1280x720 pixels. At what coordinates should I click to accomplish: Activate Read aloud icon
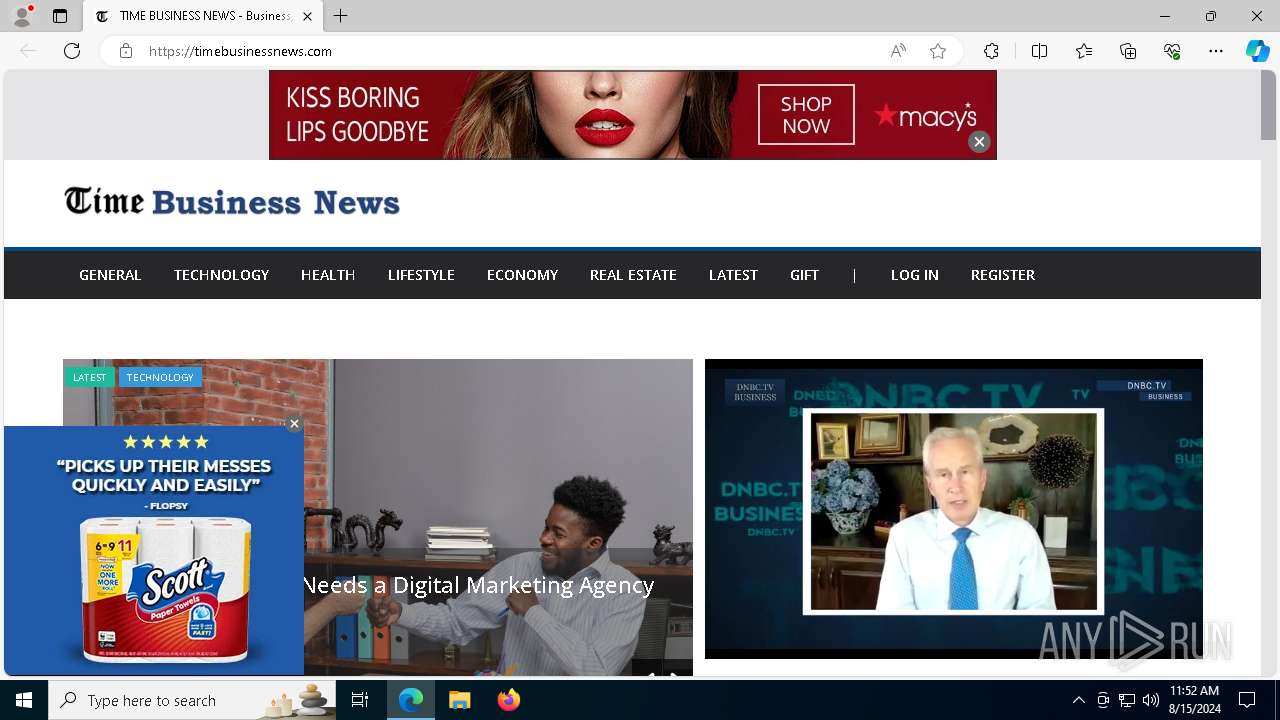[x=898, y=51]
